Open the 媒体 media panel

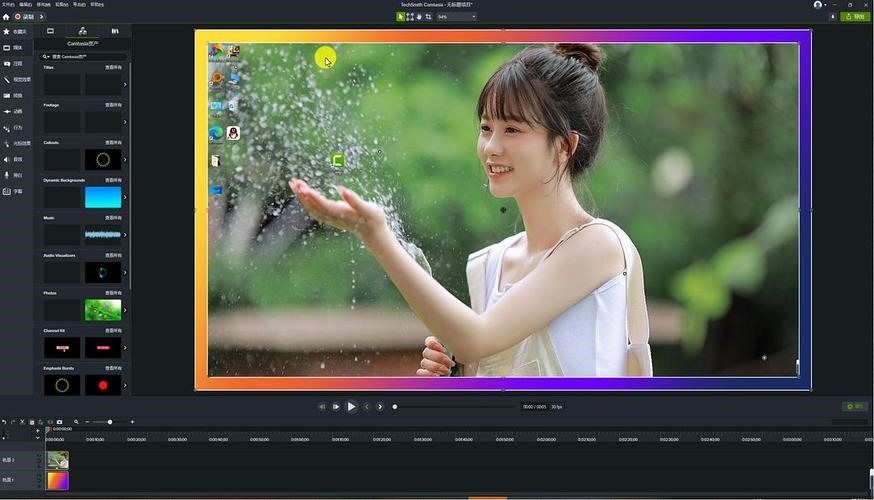[13, 48]
